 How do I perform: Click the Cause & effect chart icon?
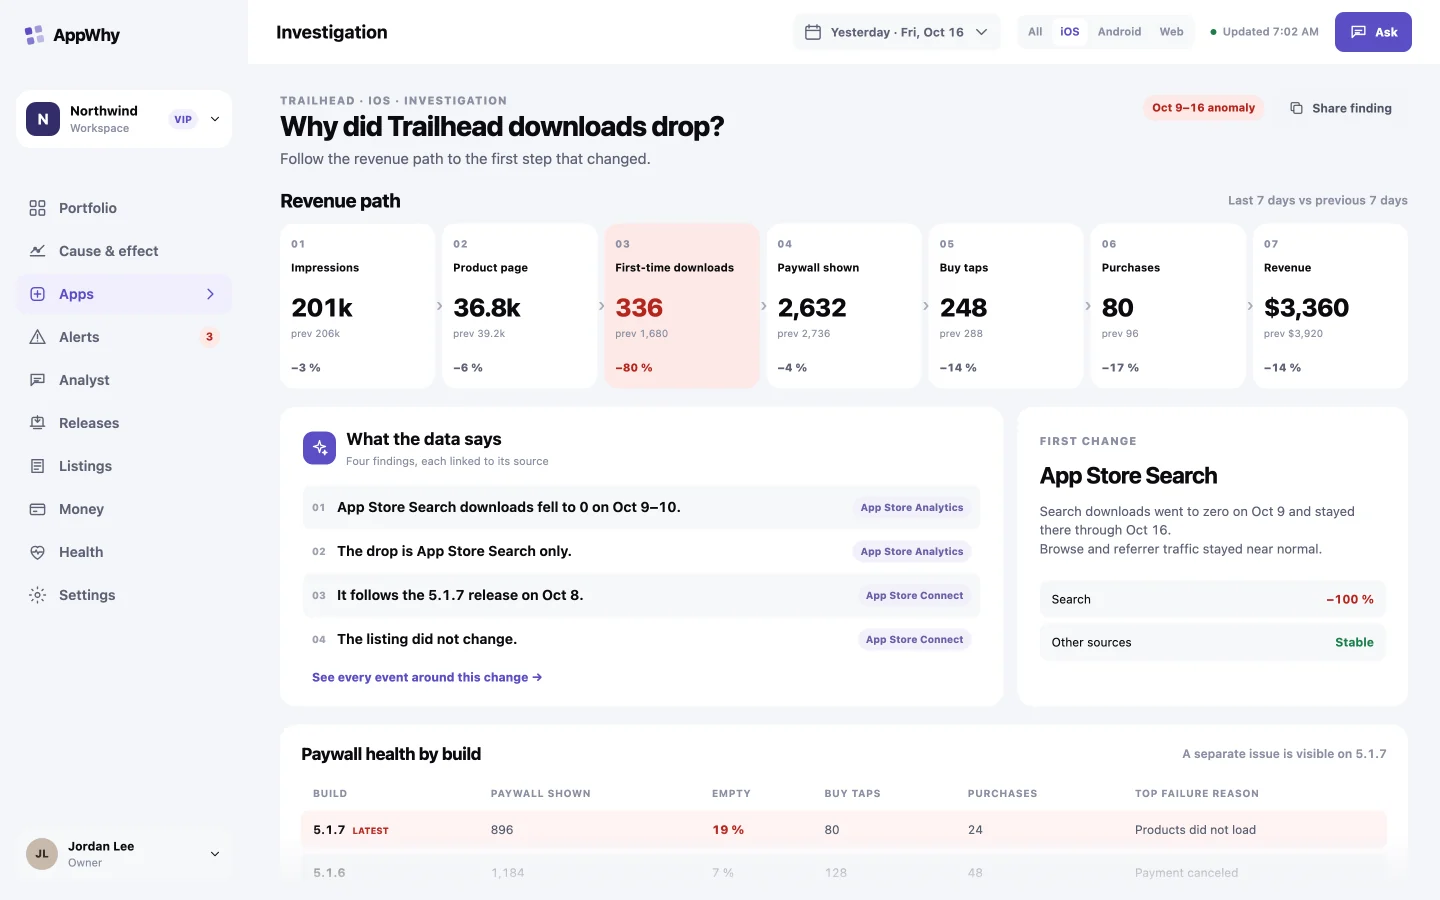[x=38, y=251]
